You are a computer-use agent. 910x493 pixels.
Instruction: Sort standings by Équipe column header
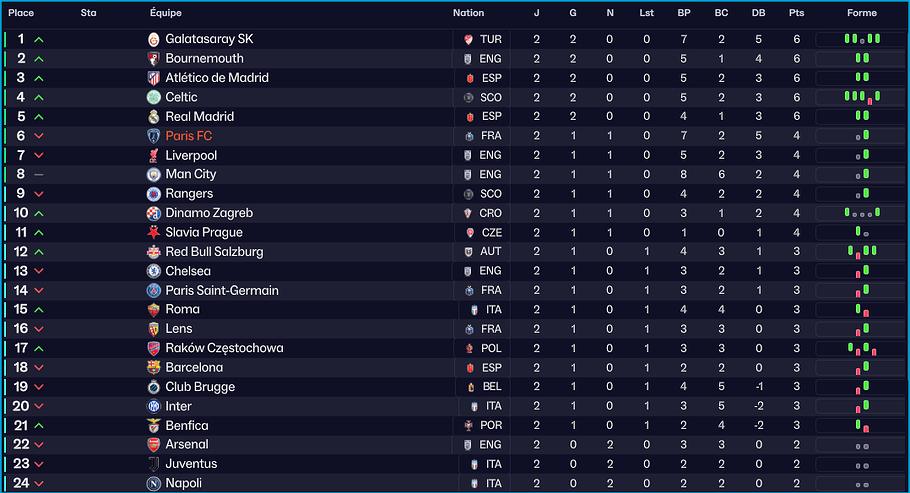(166, 13)
